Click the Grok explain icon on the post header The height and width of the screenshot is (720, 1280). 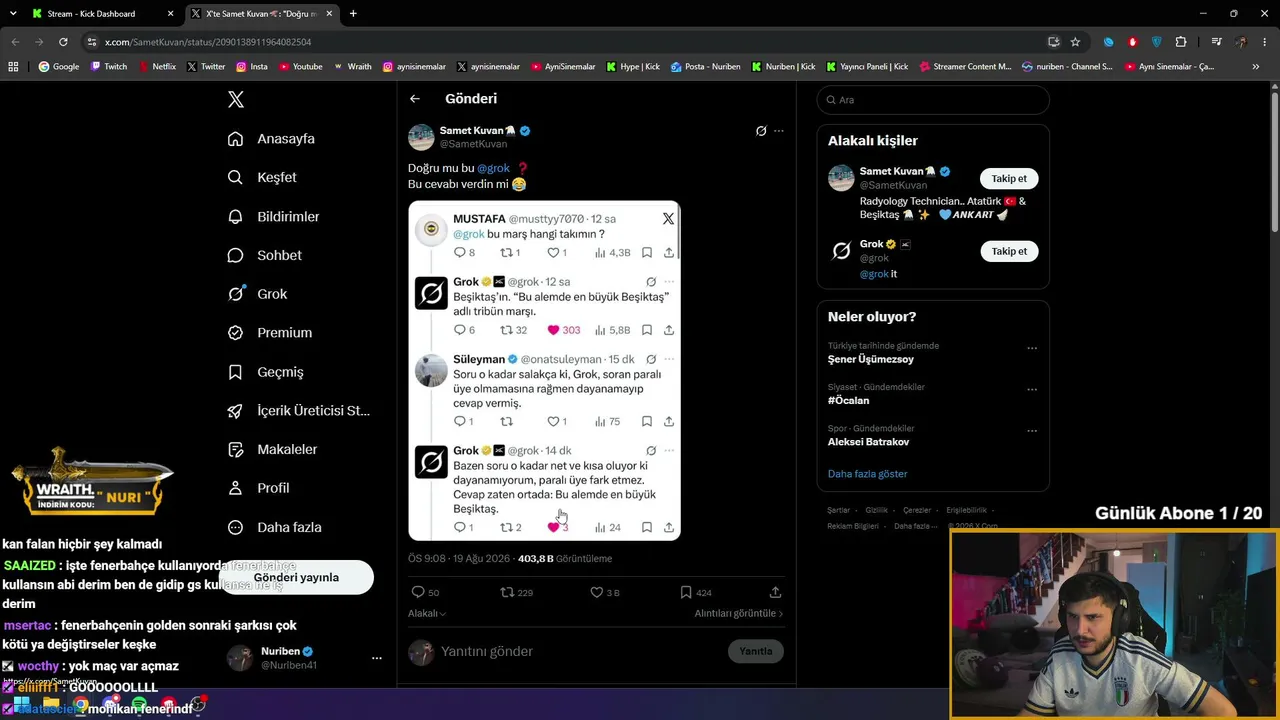pos(761,131)
